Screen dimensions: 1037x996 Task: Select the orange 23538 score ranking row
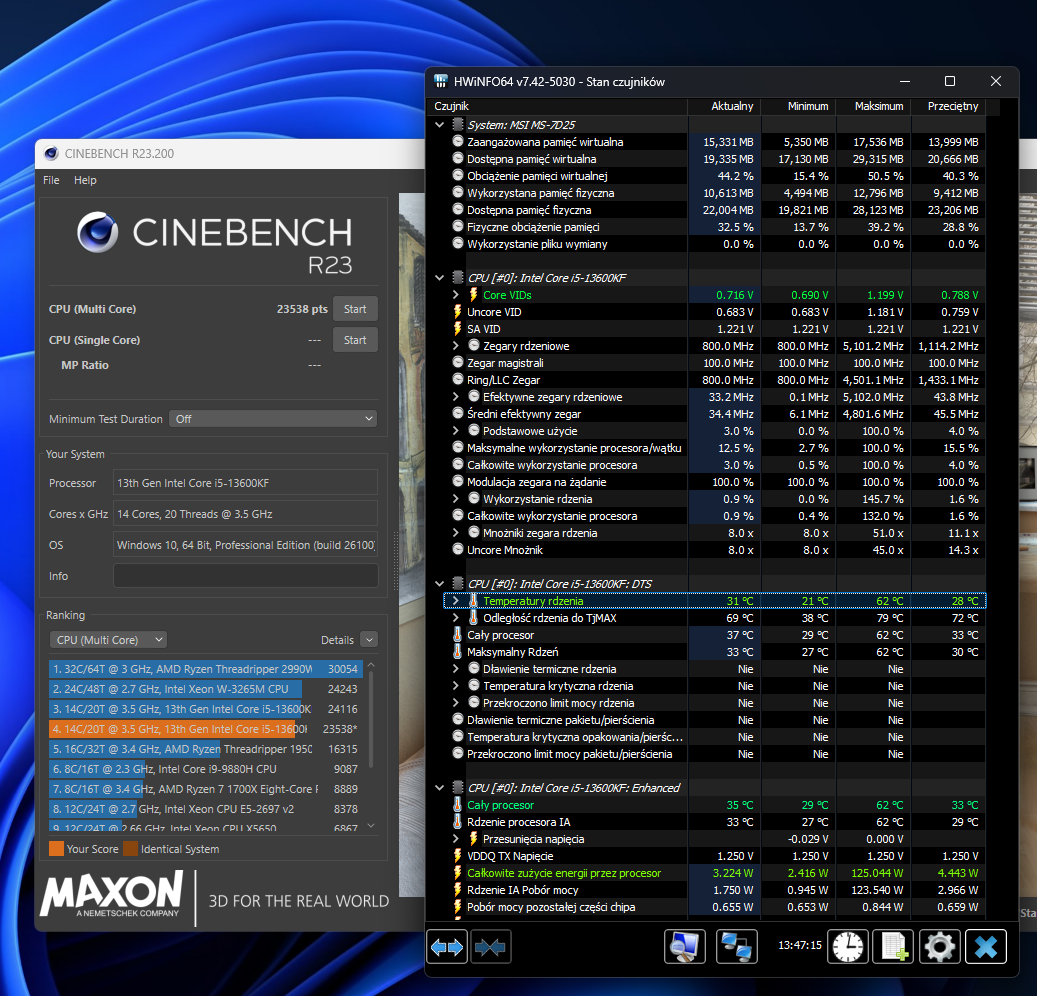(x=206, y=729)
